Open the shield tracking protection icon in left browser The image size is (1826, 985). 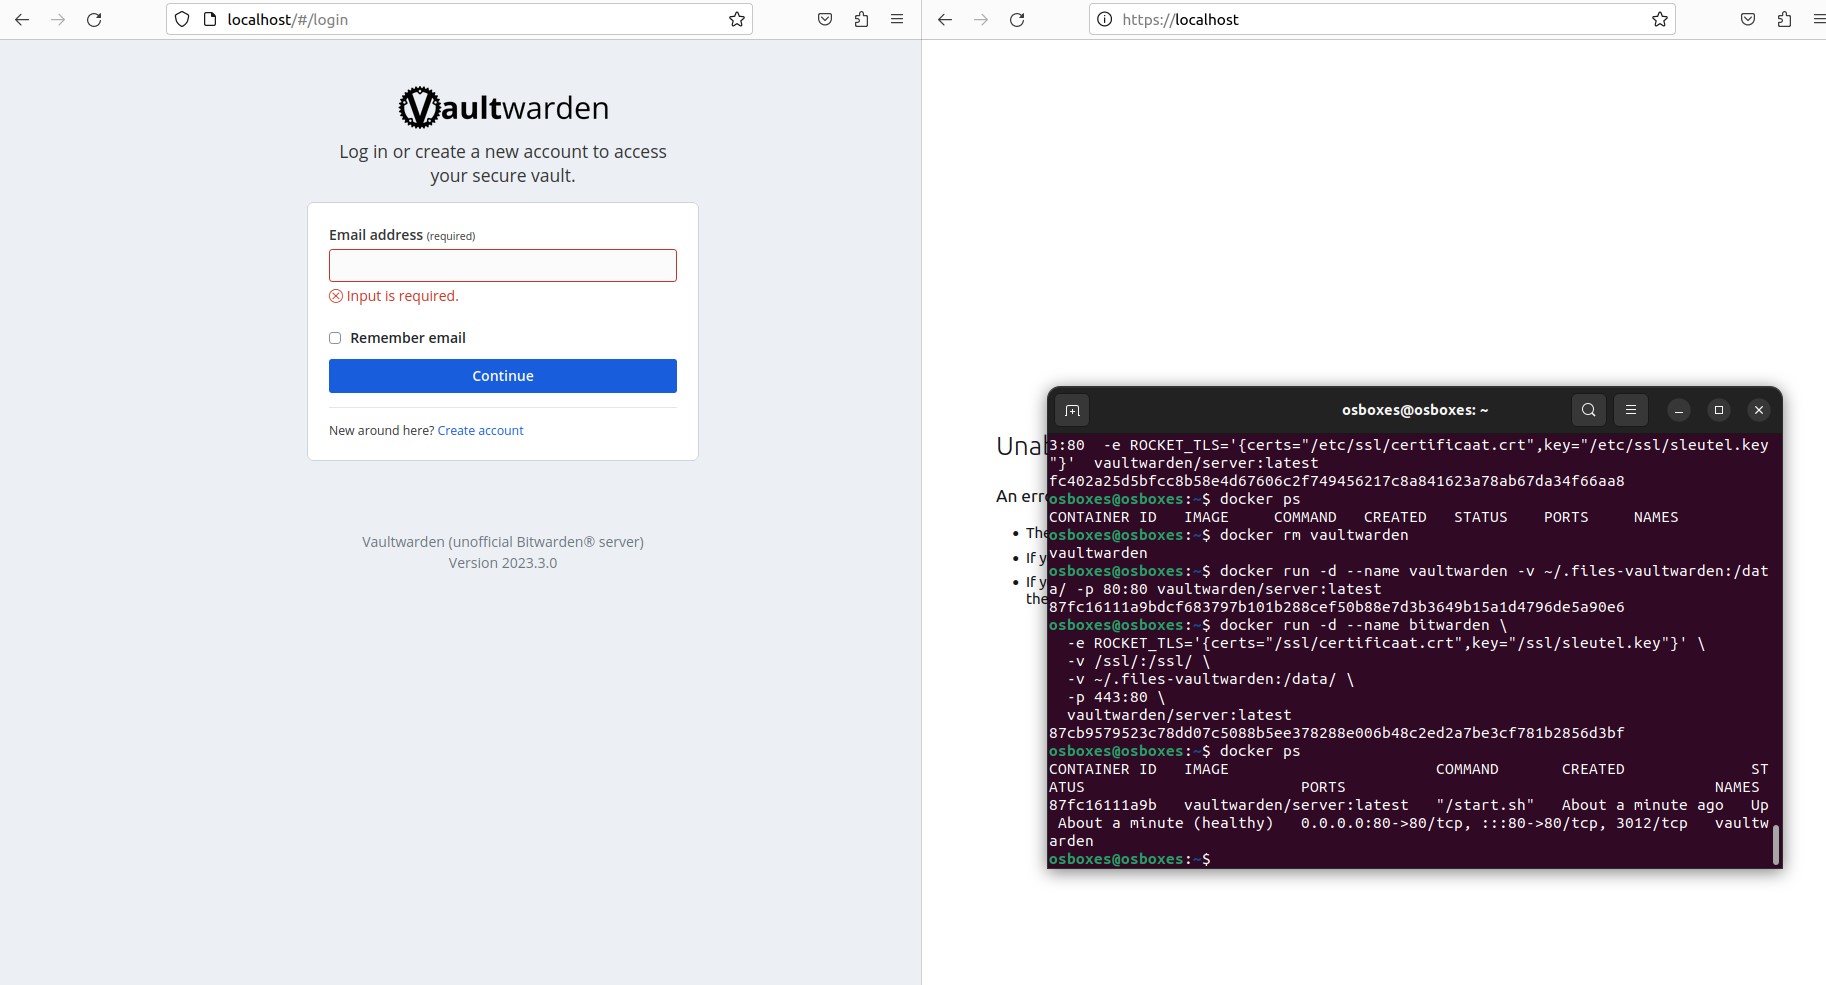[x=182, y=19]
